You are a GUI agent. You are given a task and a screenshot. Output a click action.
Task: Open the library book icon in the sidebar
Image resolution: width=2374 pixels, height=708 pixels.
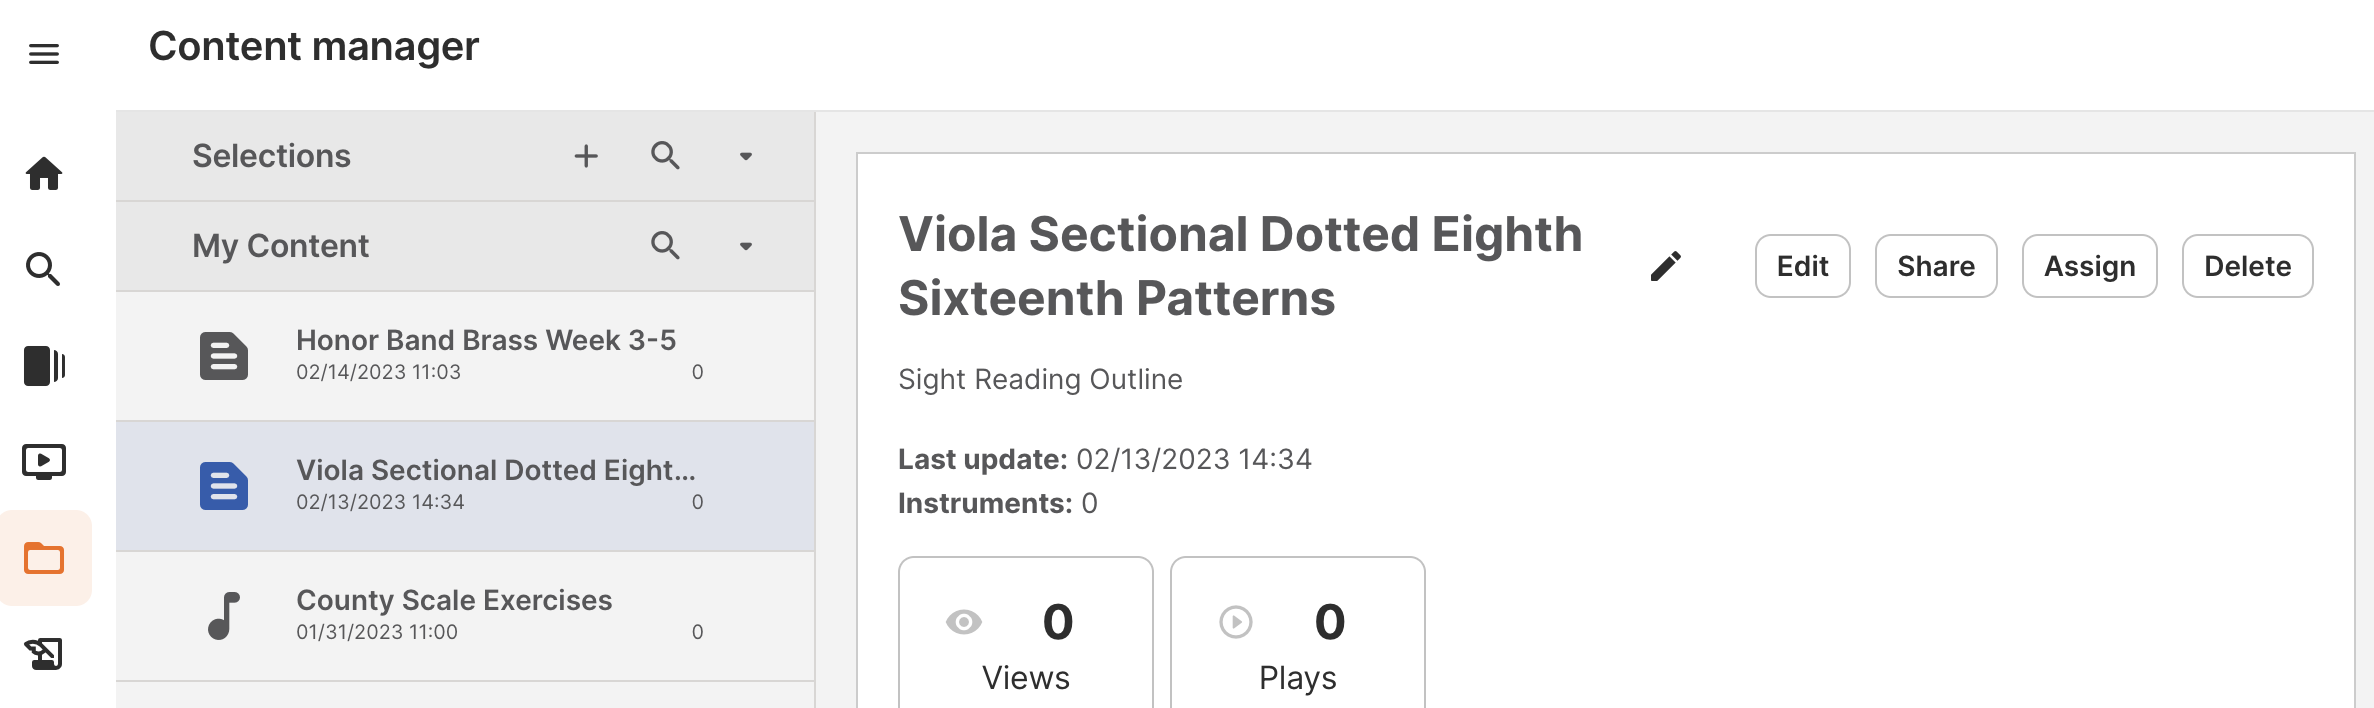(44, 366)
